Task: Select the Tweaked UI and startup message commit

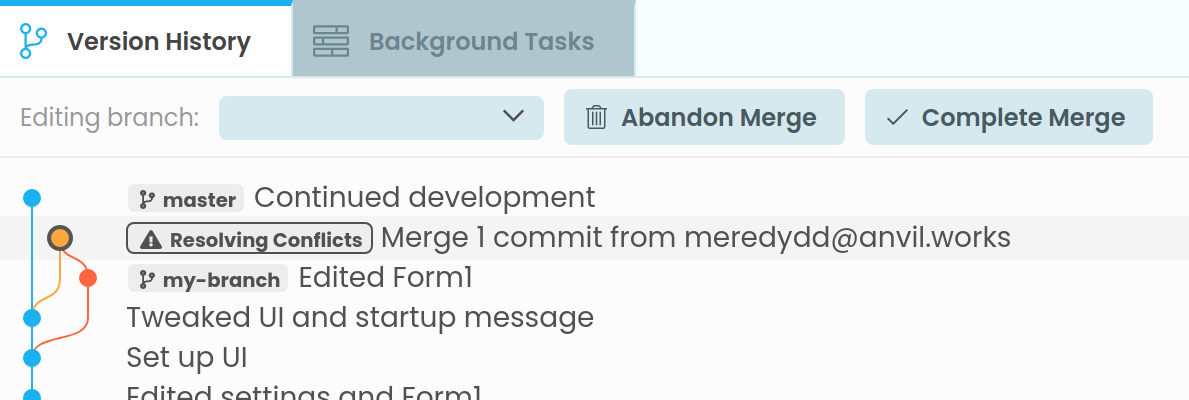Action: (x=360, y=318)
